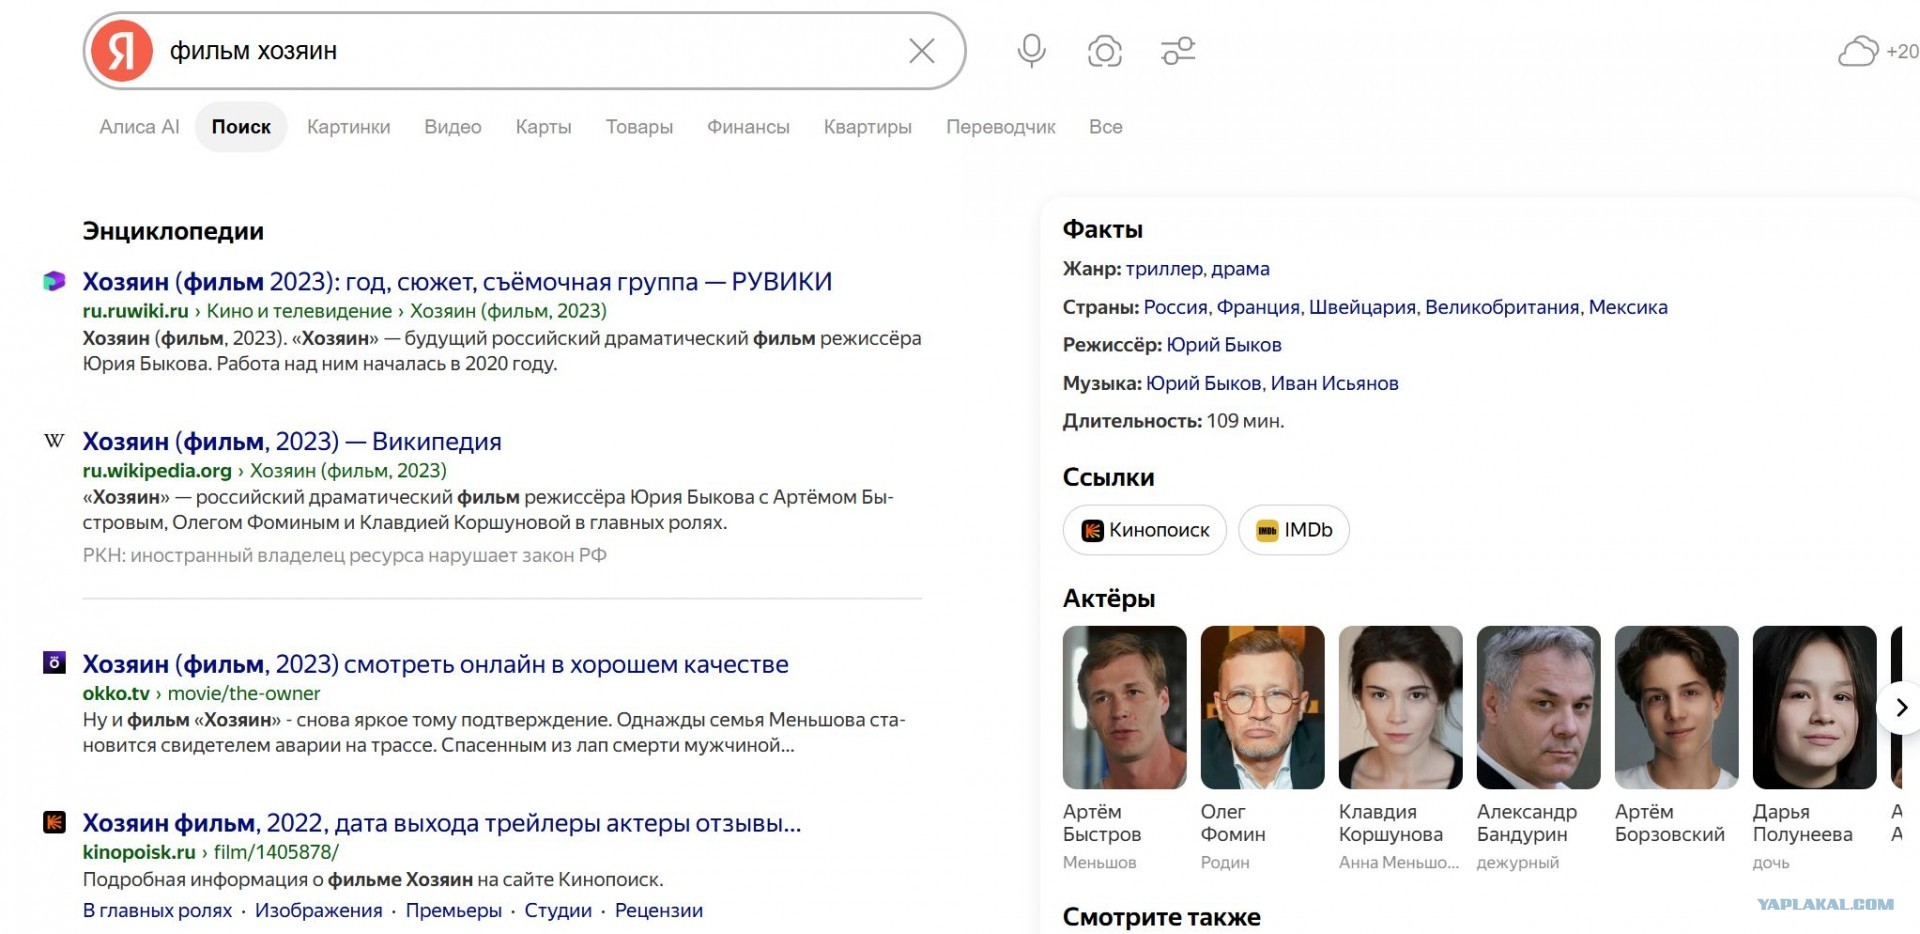This screenshot has width=1920, height=934.
Task: Open search settings sliders icon
Action: pos(1178,51)
